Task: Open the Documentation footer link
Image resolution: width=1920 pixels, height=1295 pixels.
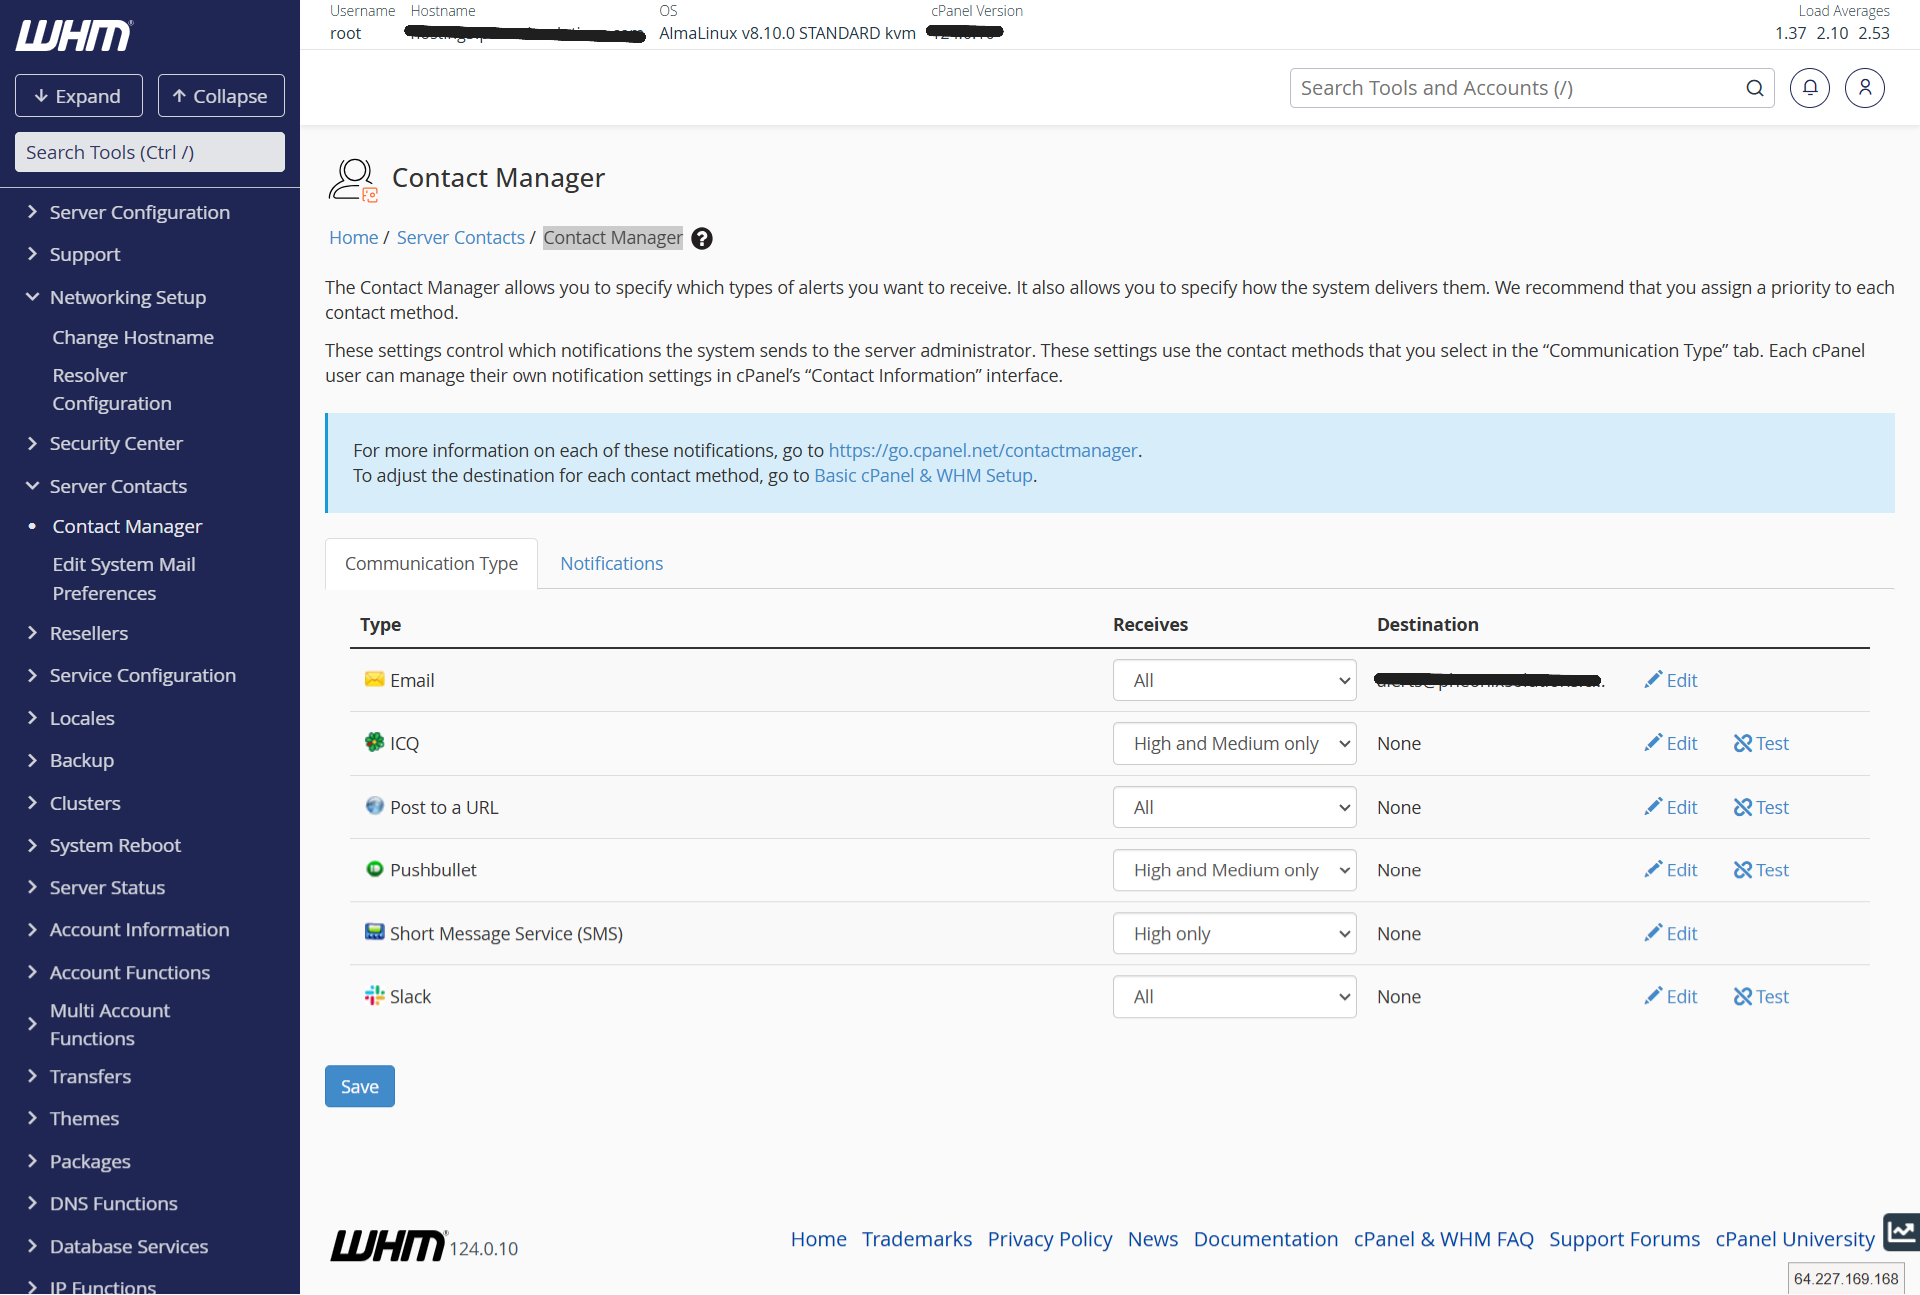Action: pyautogui.click(x=1265, y=1239)
